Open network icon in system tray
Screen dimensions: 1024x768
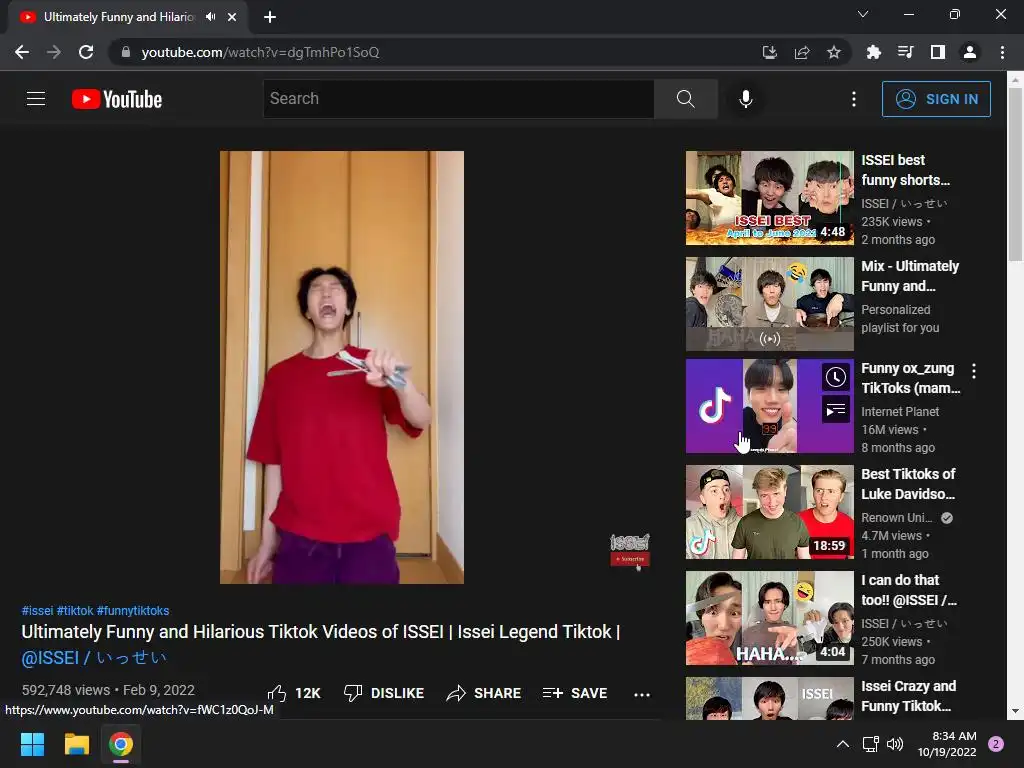(x=871, y=744)
